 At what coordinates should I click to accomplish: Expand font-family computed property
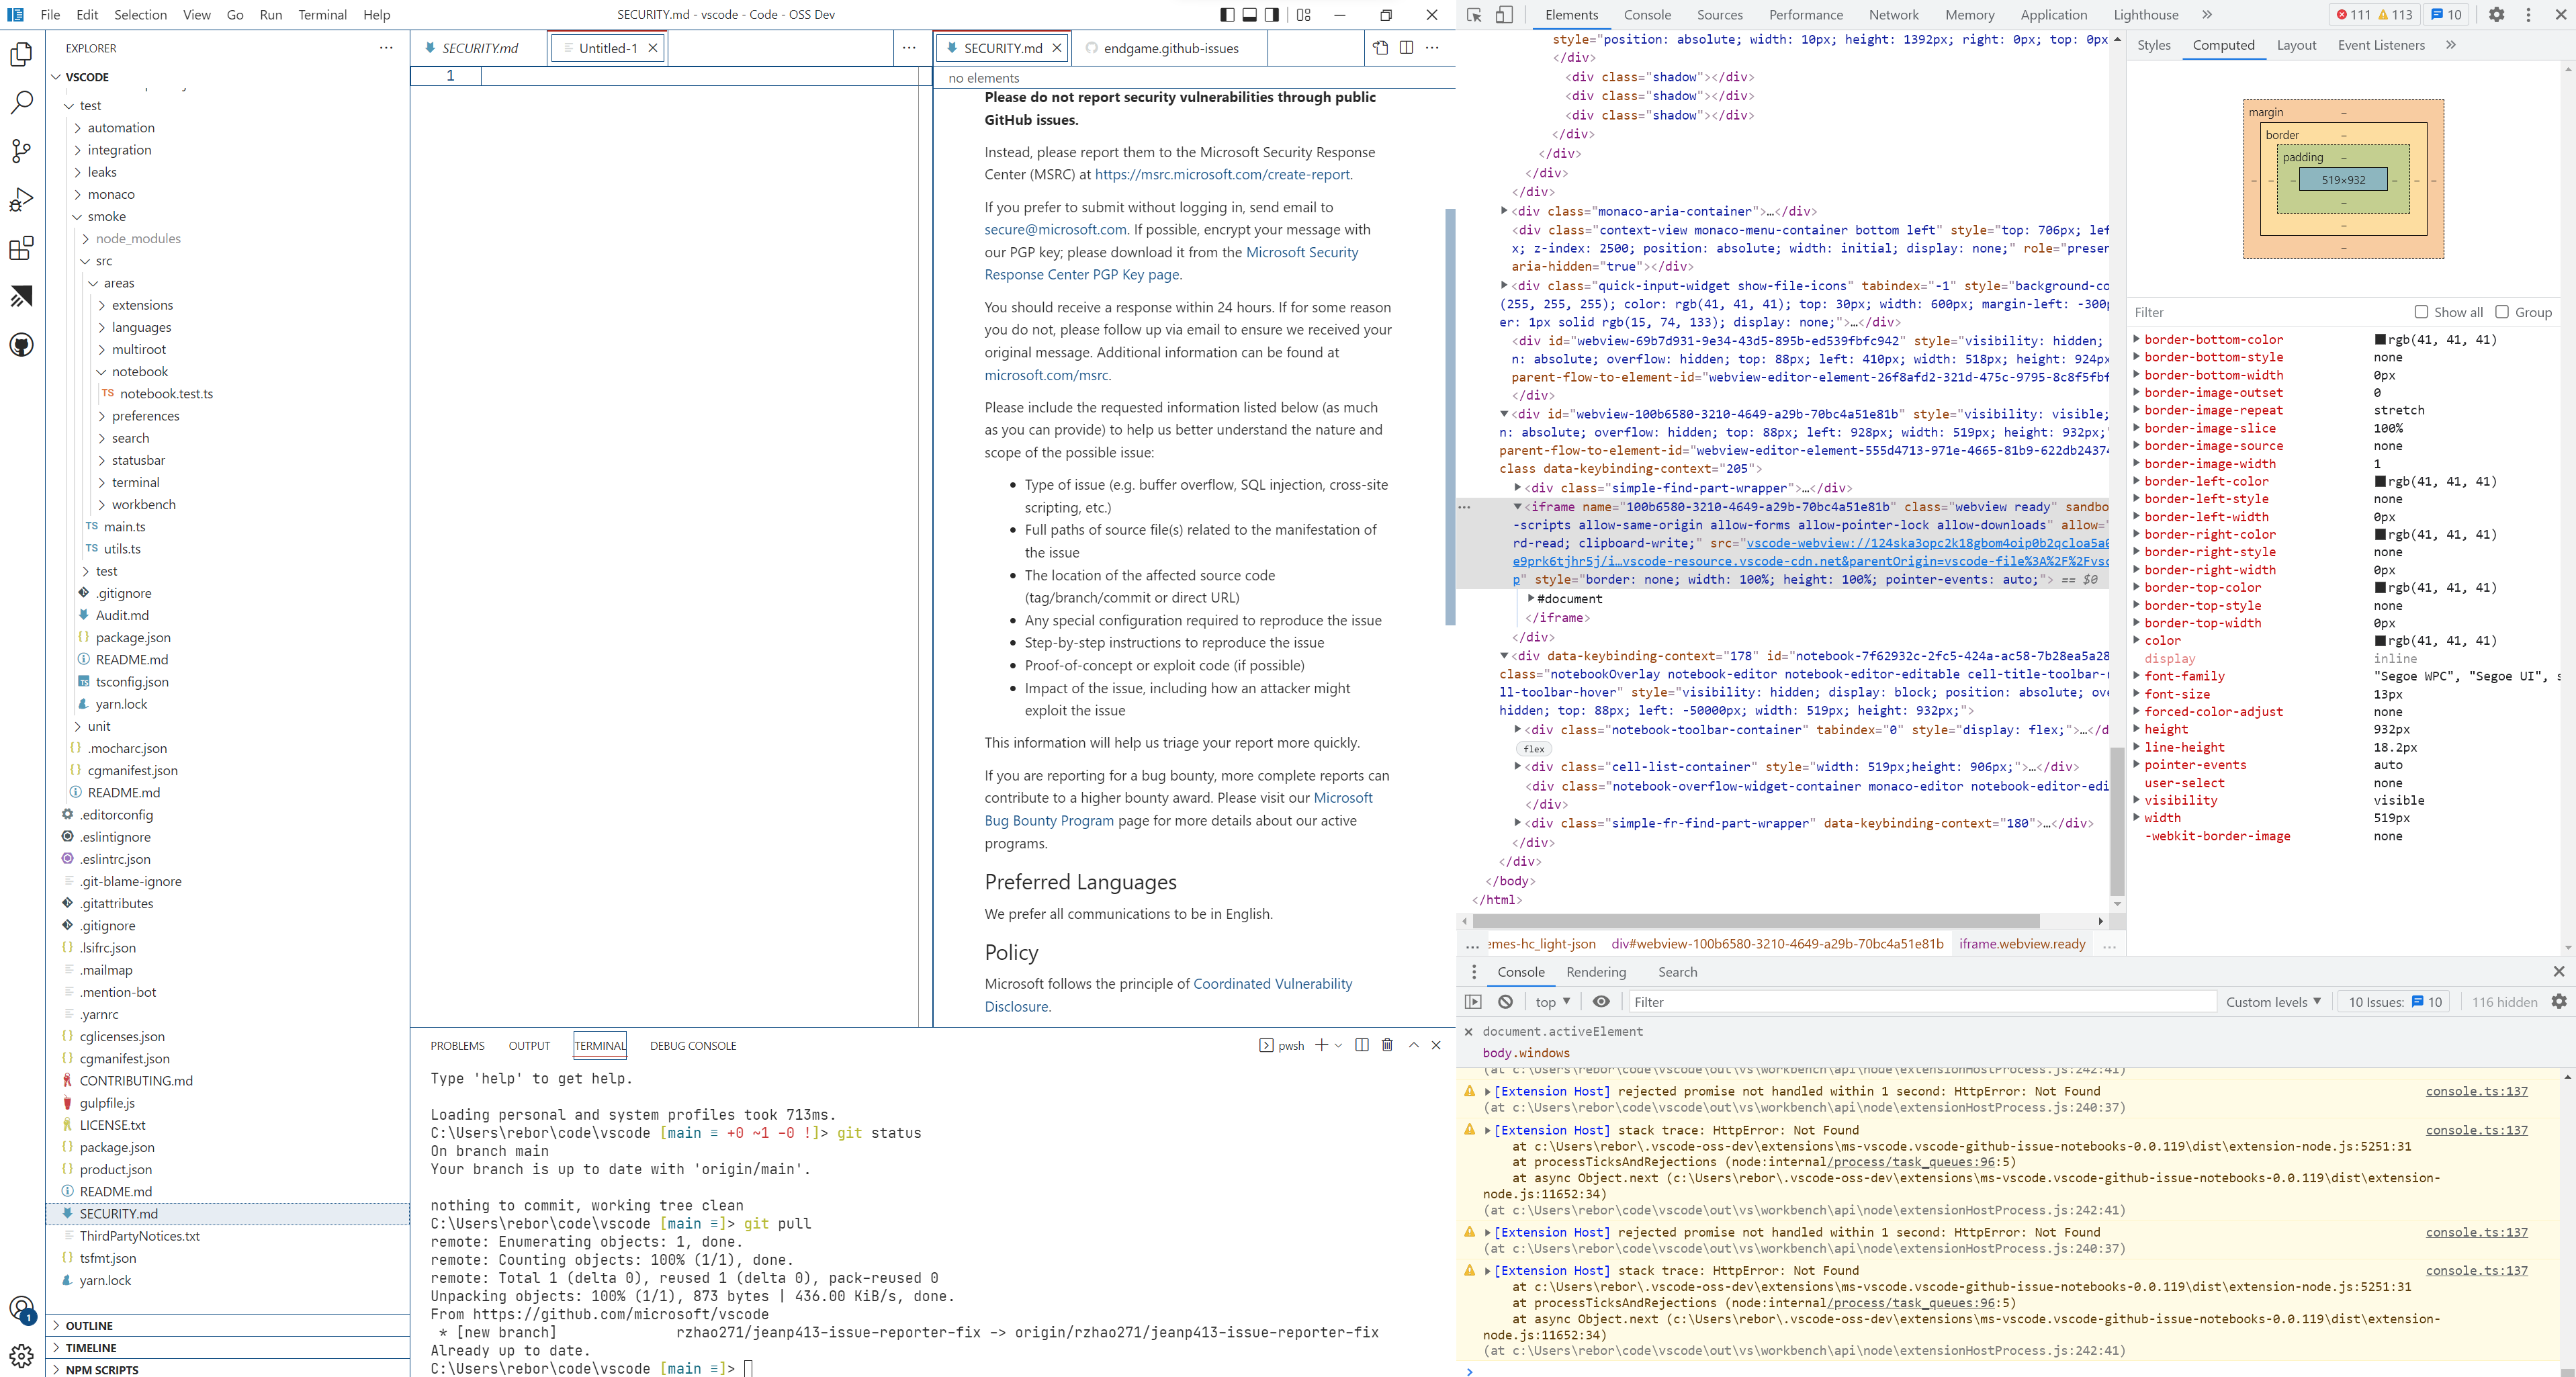click(x=2137, y=676)
